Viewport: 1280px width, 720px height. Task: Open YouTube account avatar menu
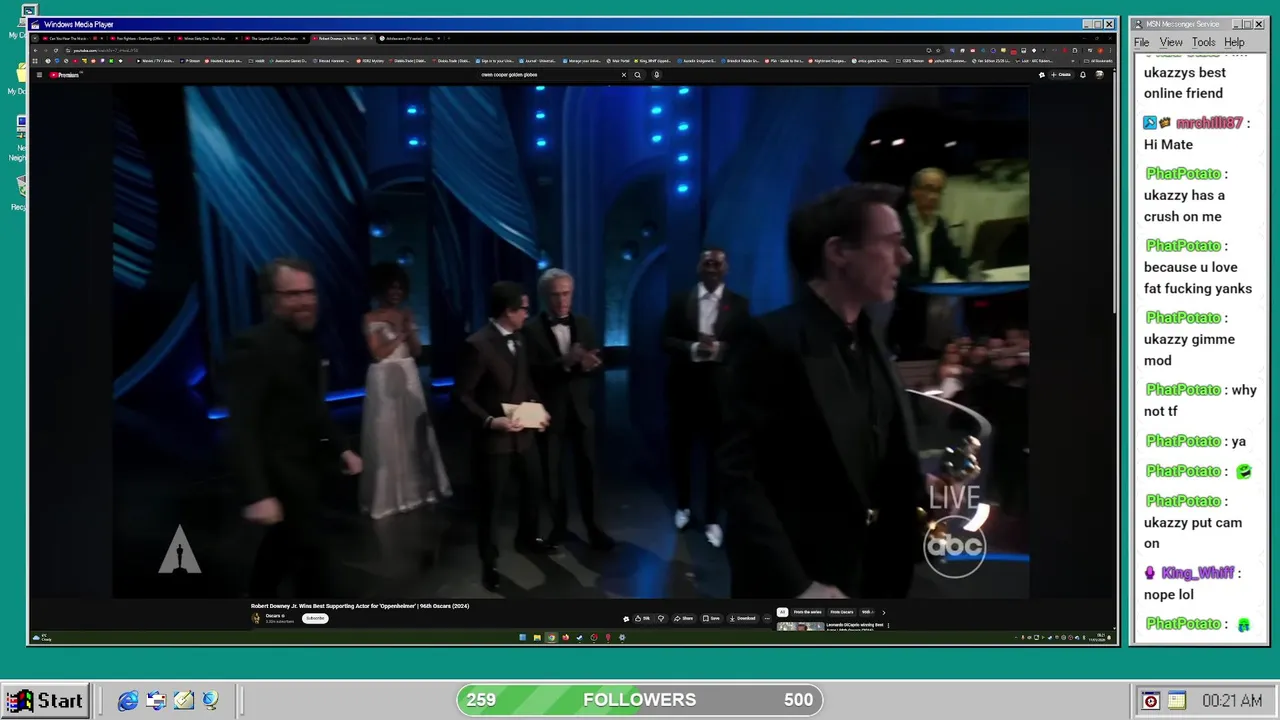coord(1100,75)
